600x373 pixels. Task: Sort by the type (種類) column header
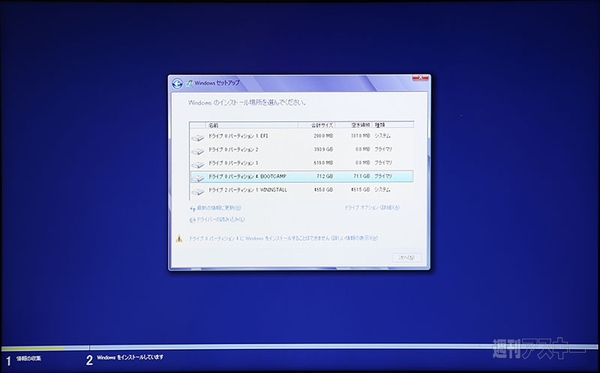tap(393, 125)
